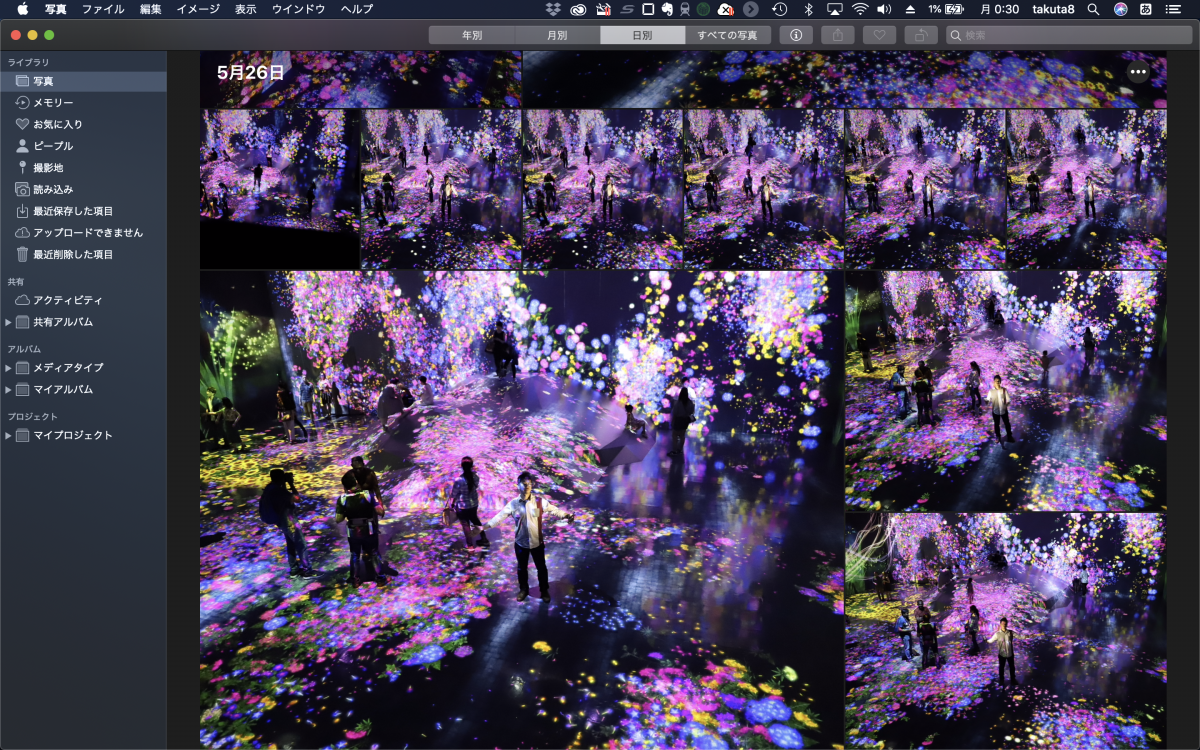Open ピープル in the sidebar

[x=53, y=146]
